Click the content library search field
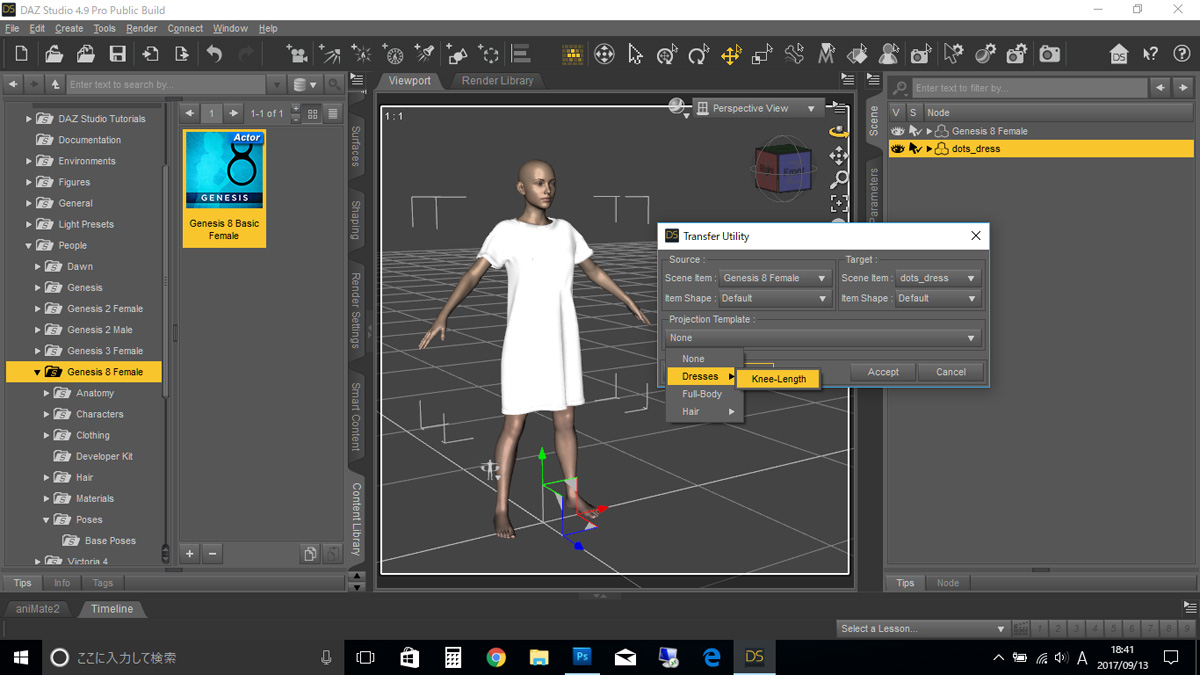Screen dimensions: 1200x675 pyautogui.click(x=166, y=85)
